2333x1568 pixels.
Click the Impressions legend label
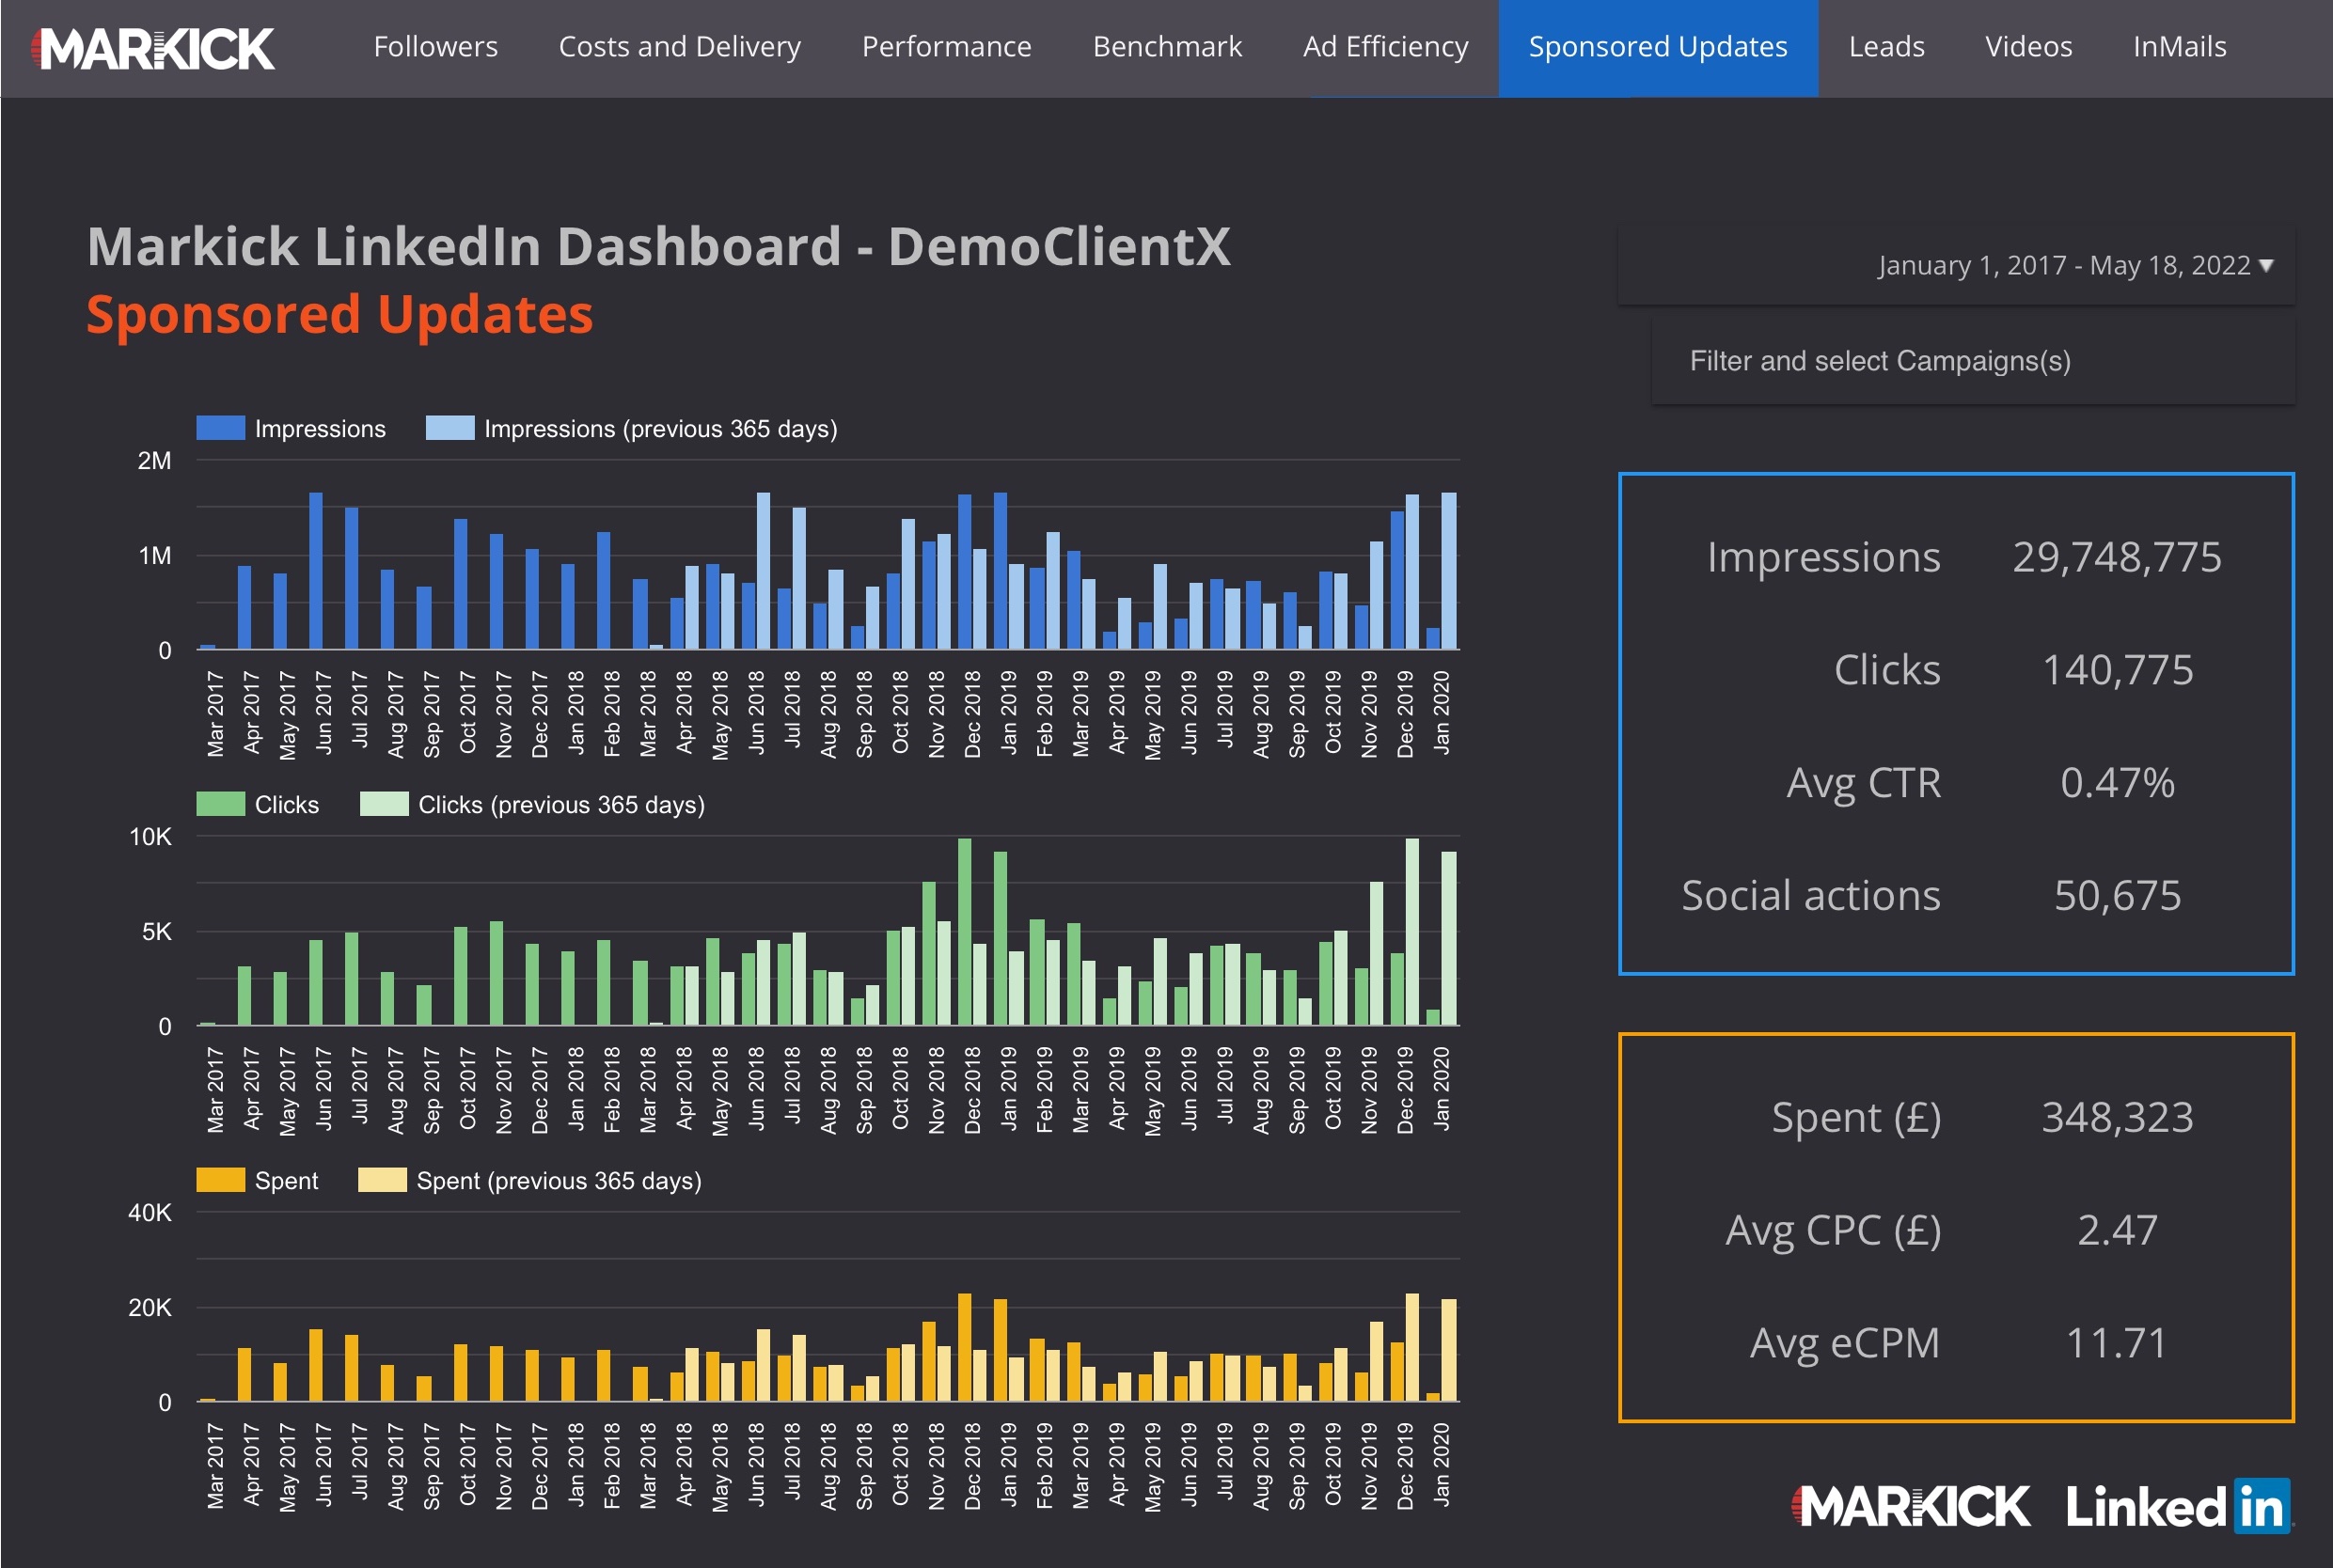320,429
